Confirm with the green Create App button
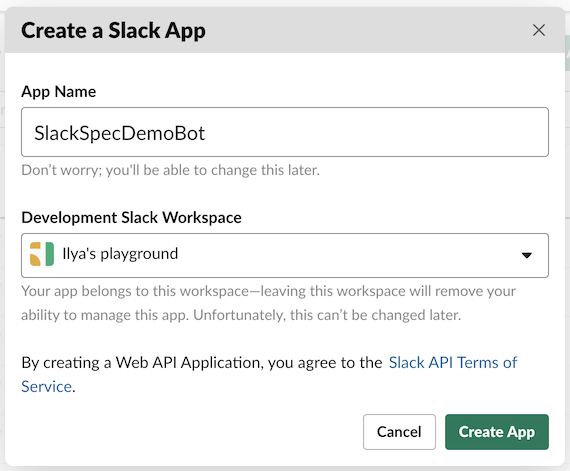This screenshot has height=471, width=570. (x=497, y=432)
